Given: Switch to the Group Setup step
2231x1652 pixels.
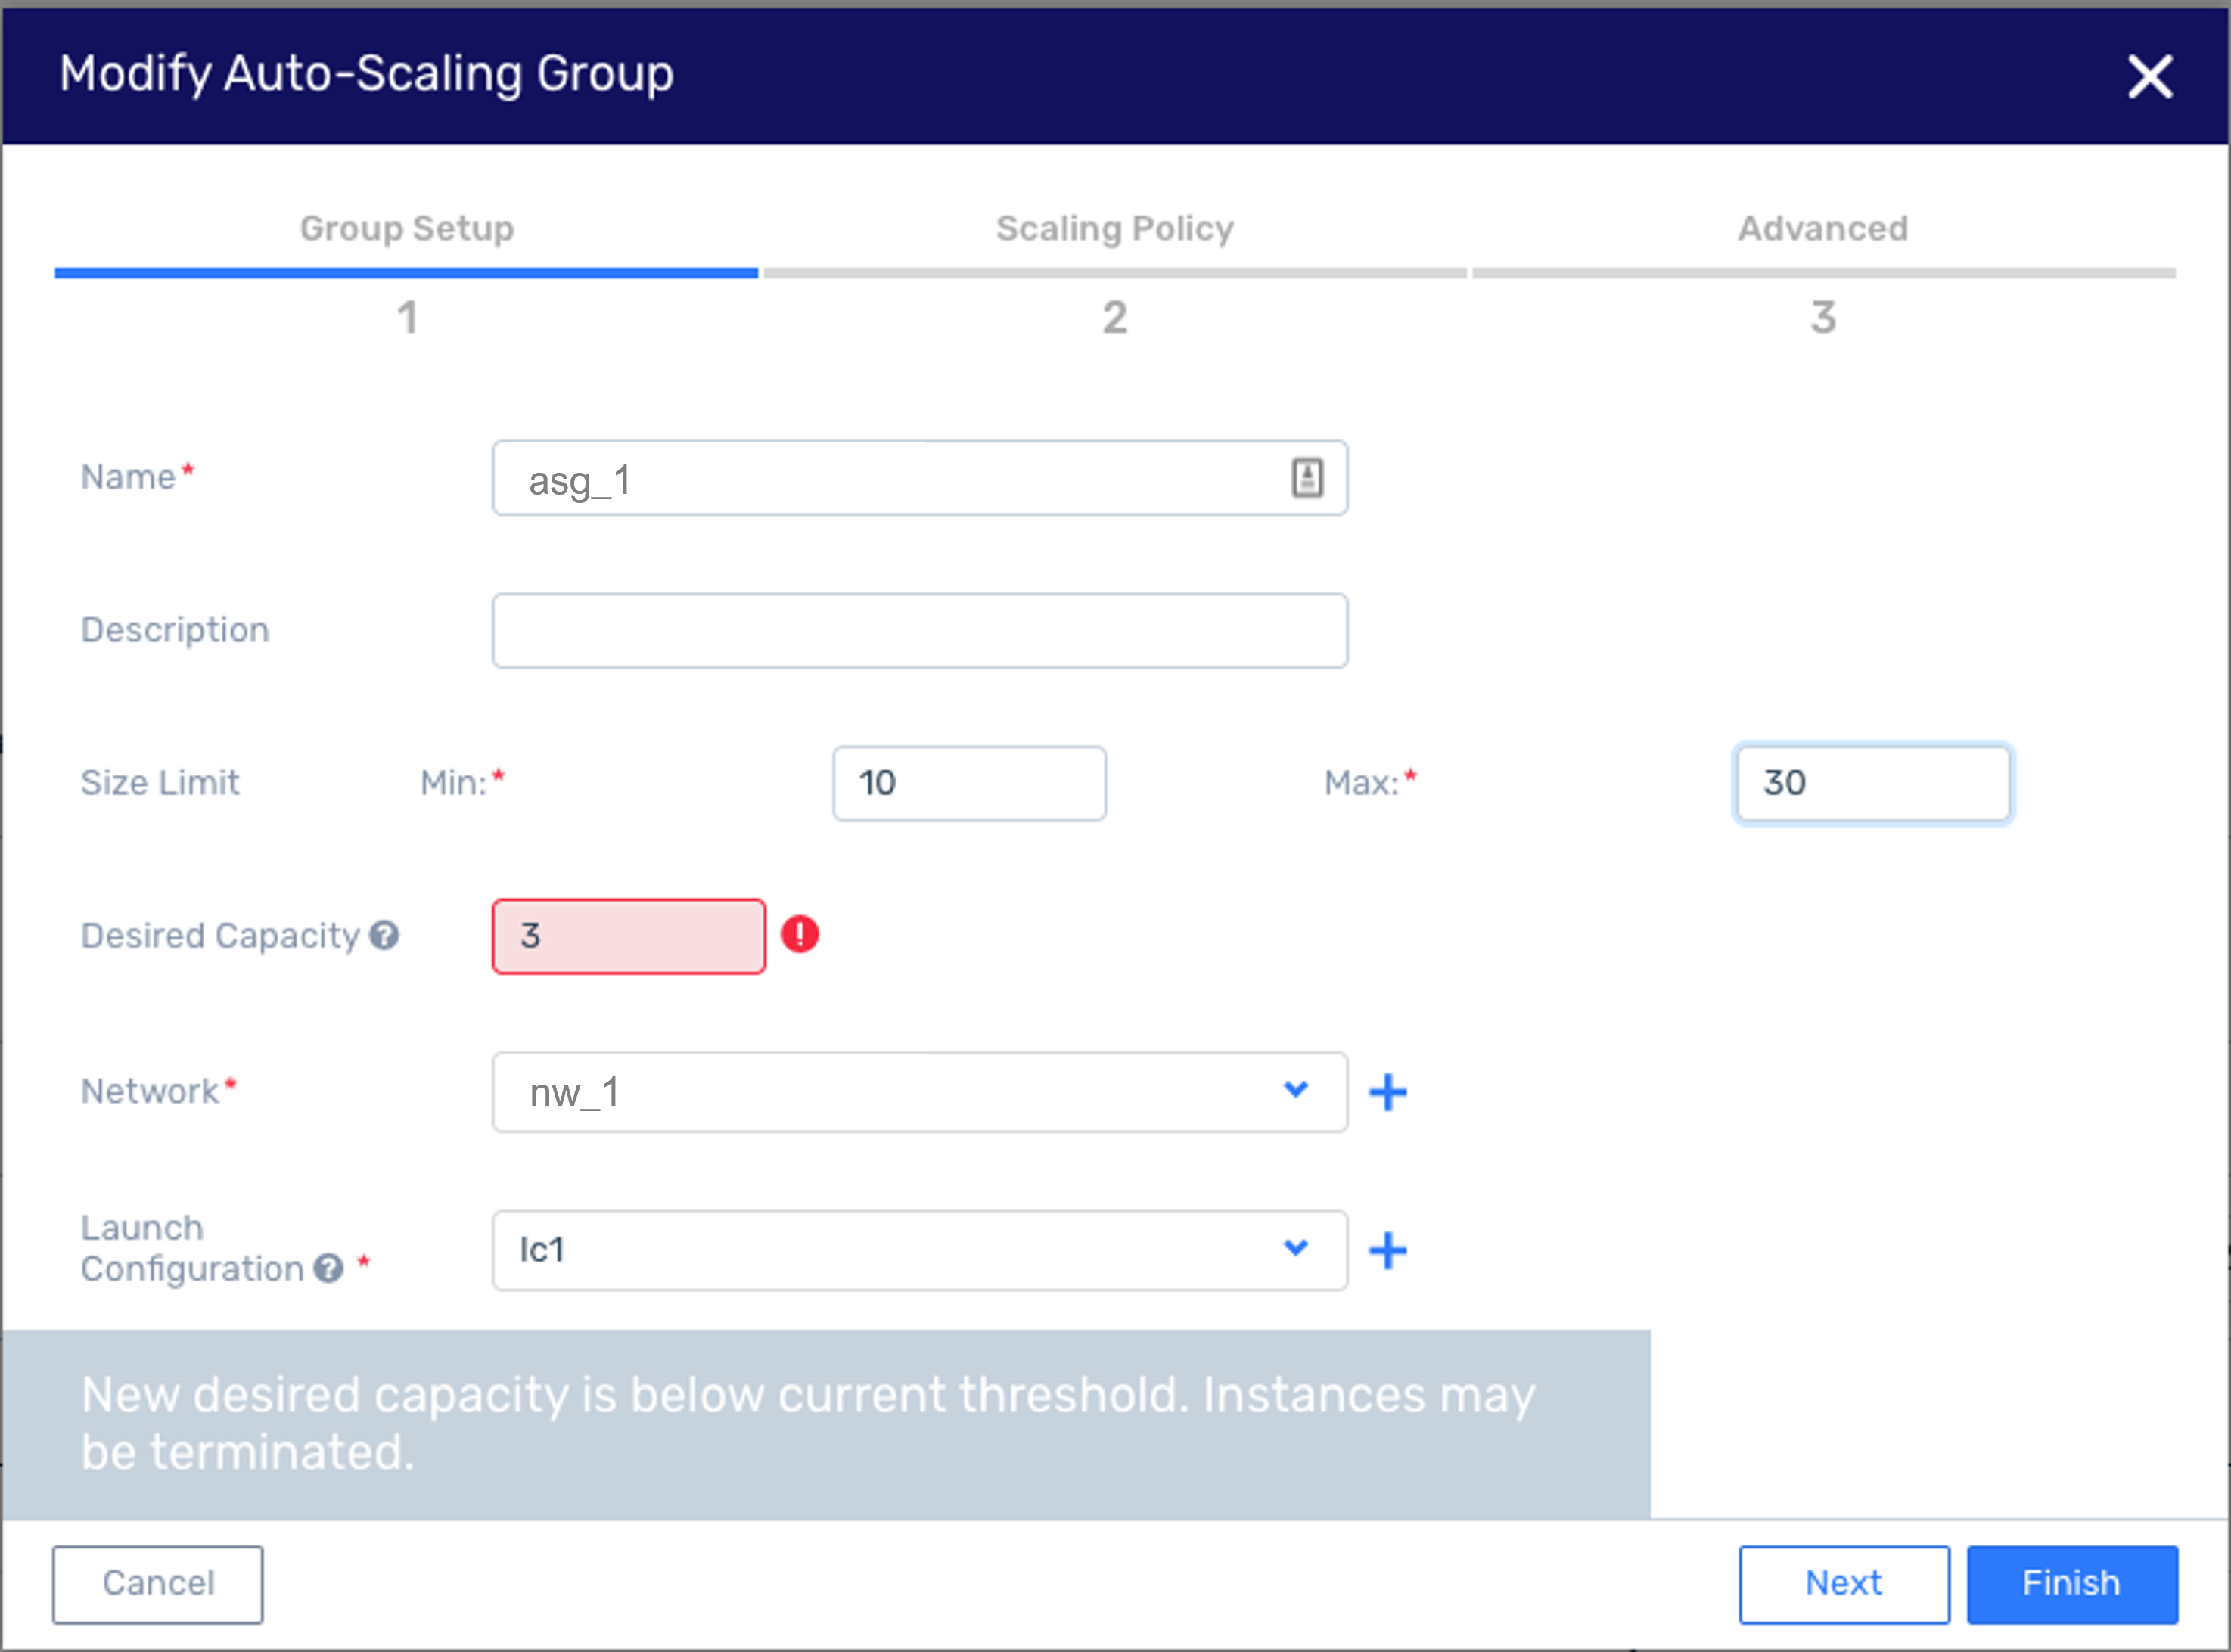Looking at the screenshot, I should 407,228.
